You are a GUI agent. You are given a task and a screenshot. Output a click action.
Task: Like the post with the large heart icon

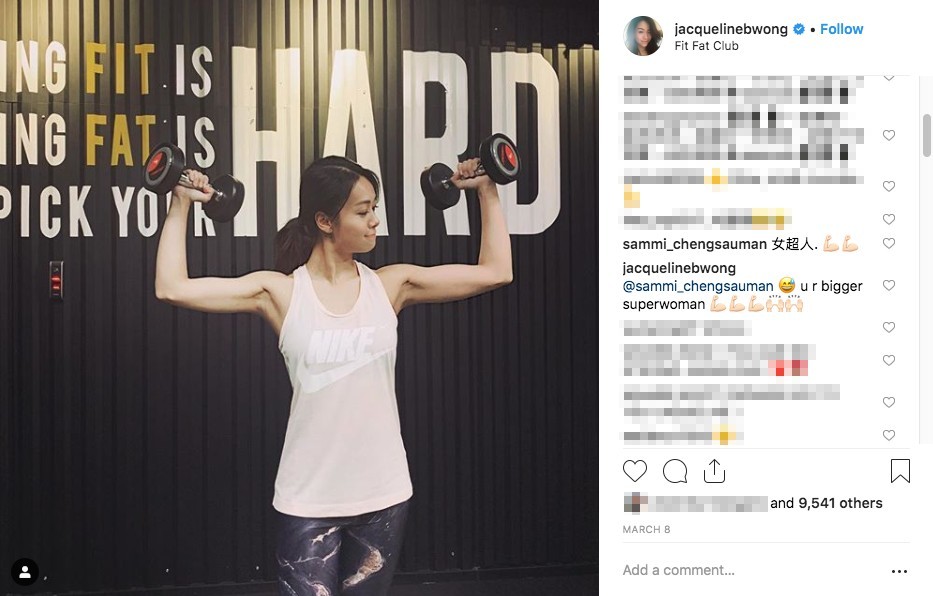tap(634, 471)
